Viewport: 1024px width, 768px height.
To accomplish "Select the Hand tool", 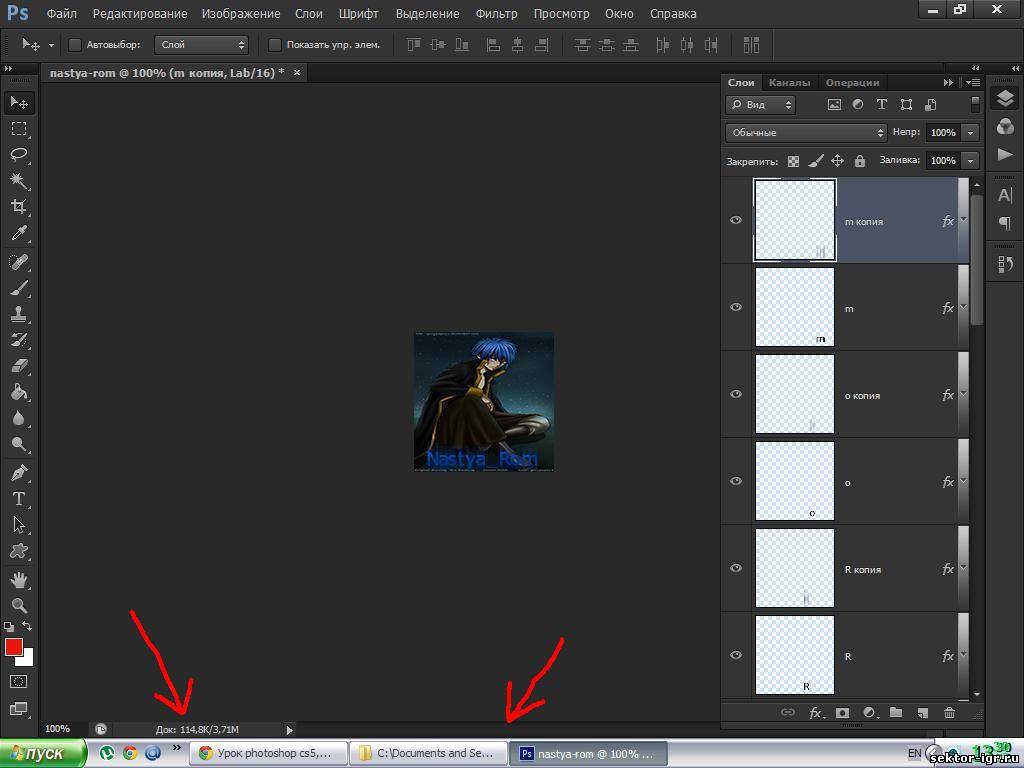I will pyautogui.click(x=19, y=579).
